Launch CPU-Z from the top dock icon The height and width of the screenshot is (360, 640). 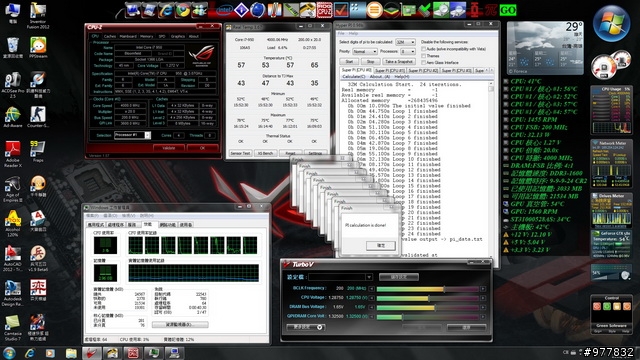[x=324, y=10]
